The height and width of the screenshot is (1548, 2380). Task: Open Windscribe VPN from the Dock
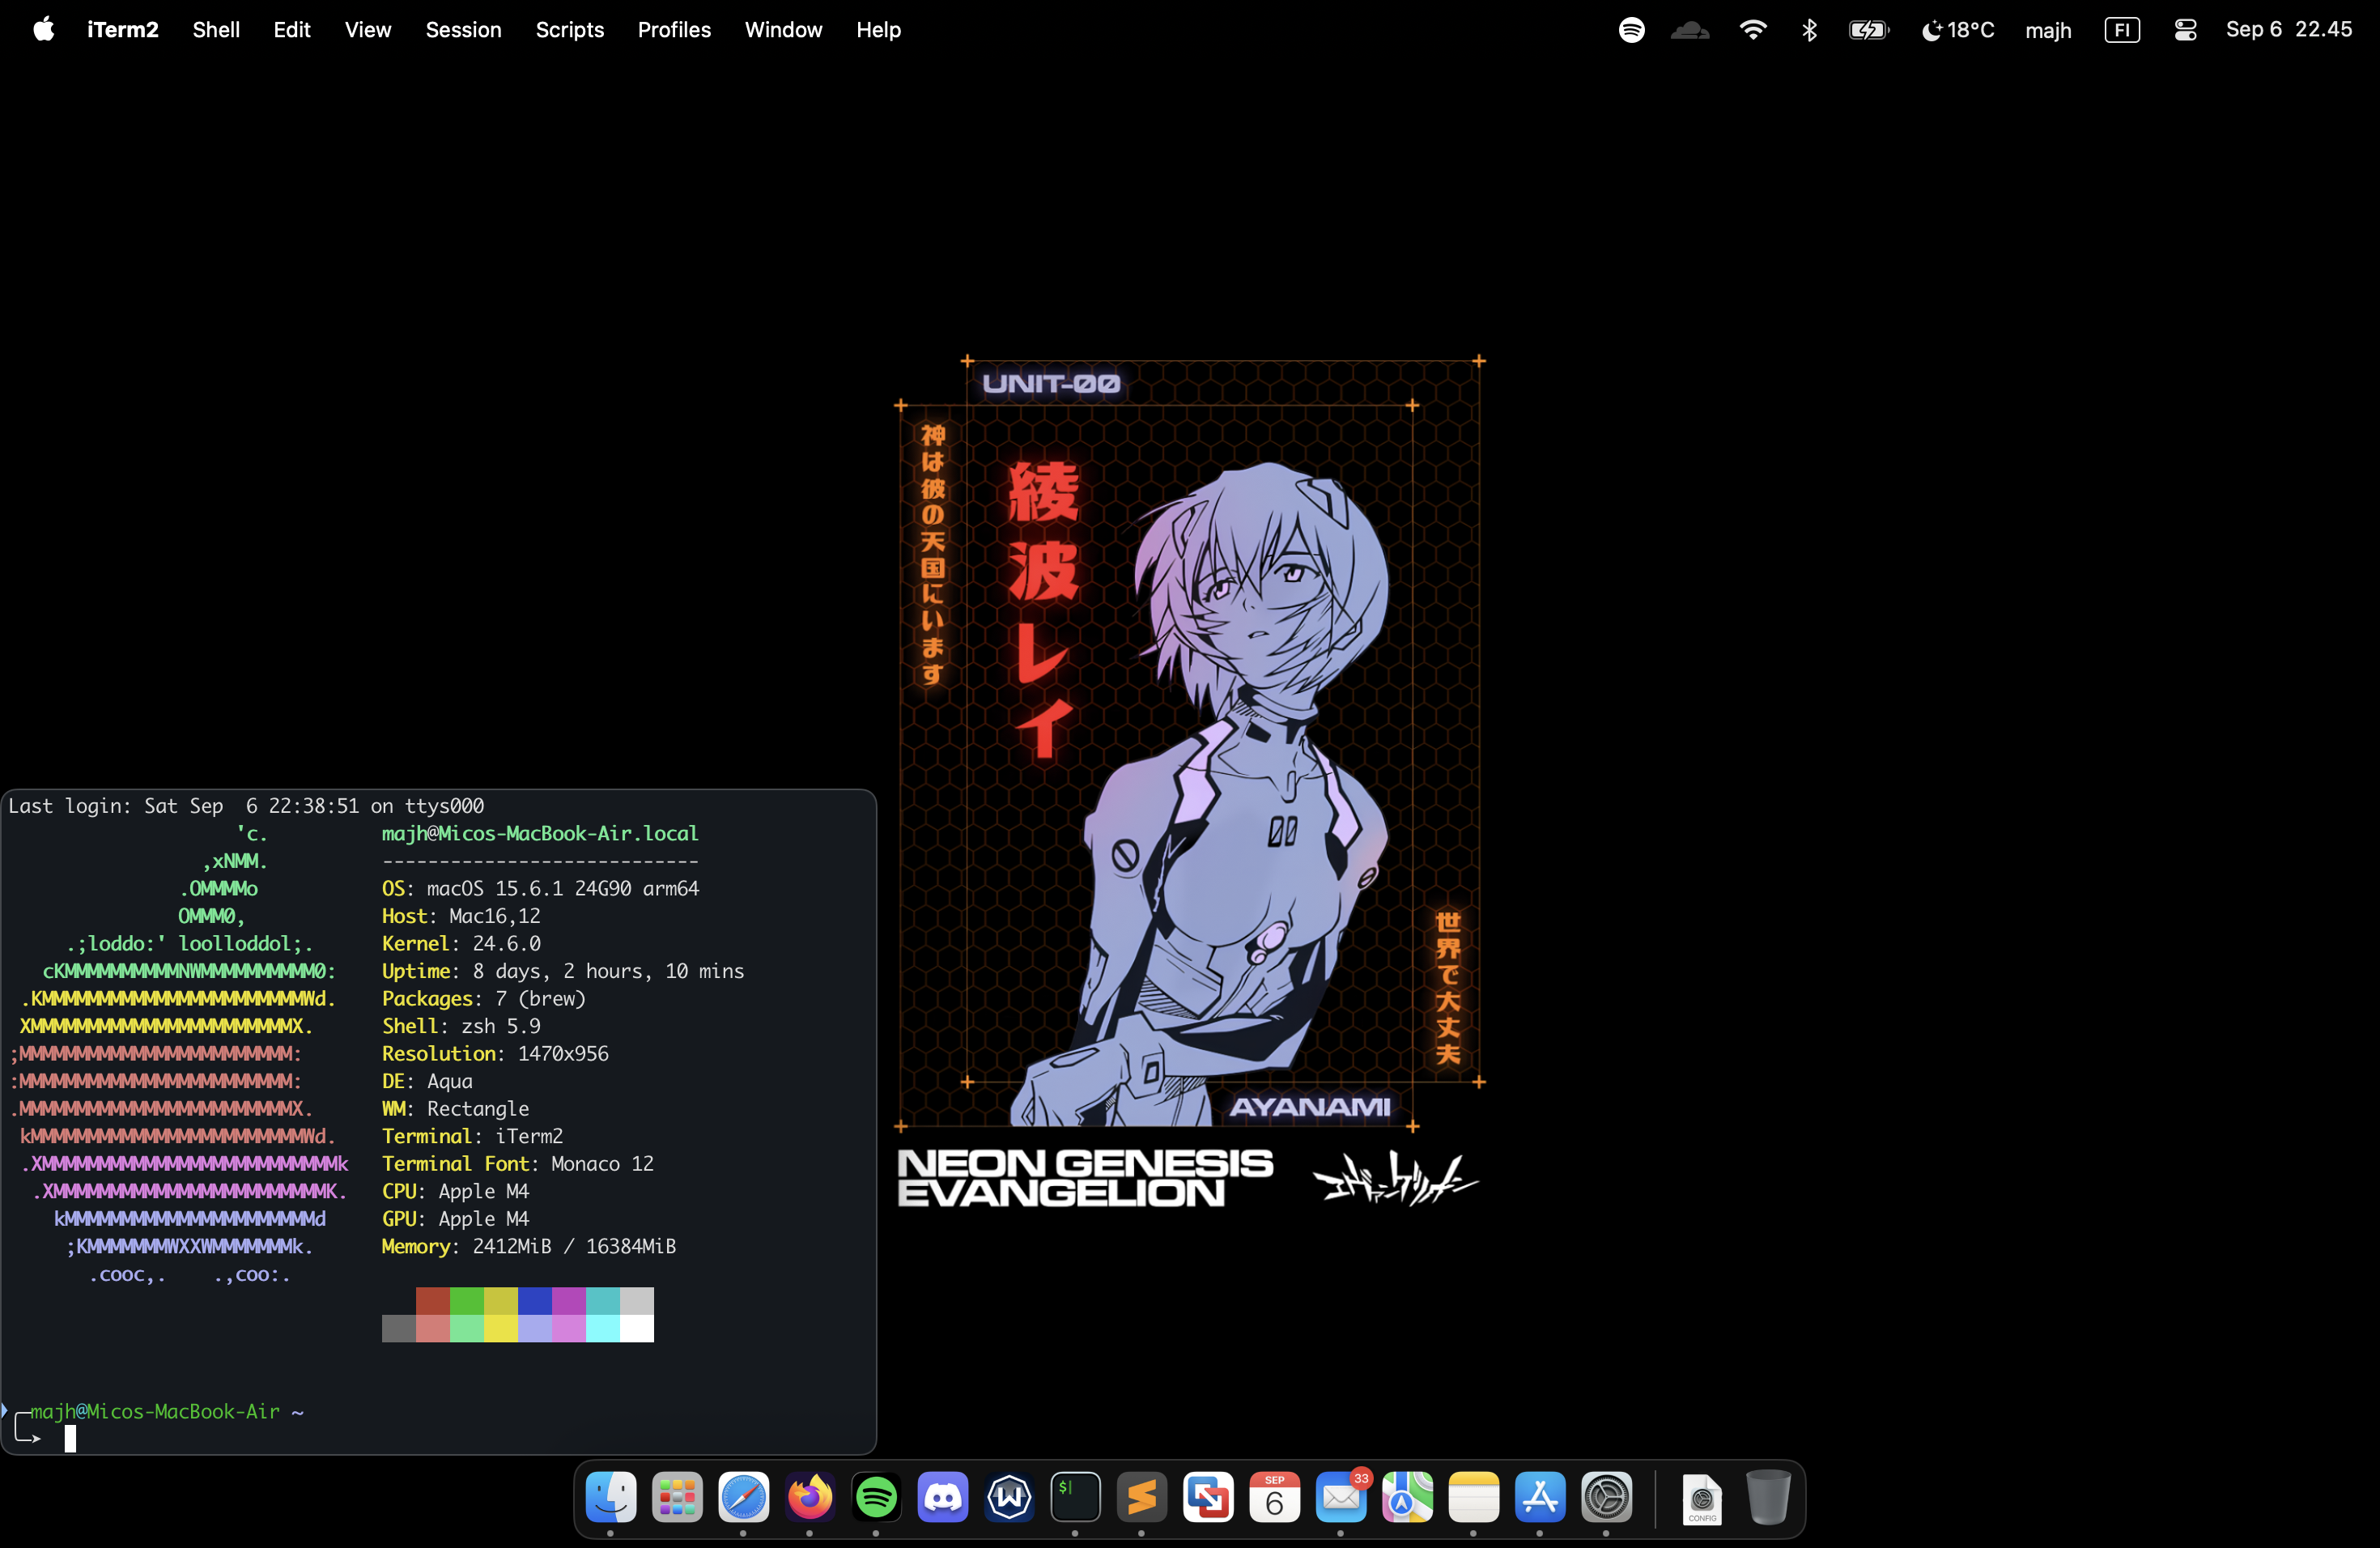pos(1009,1497)
